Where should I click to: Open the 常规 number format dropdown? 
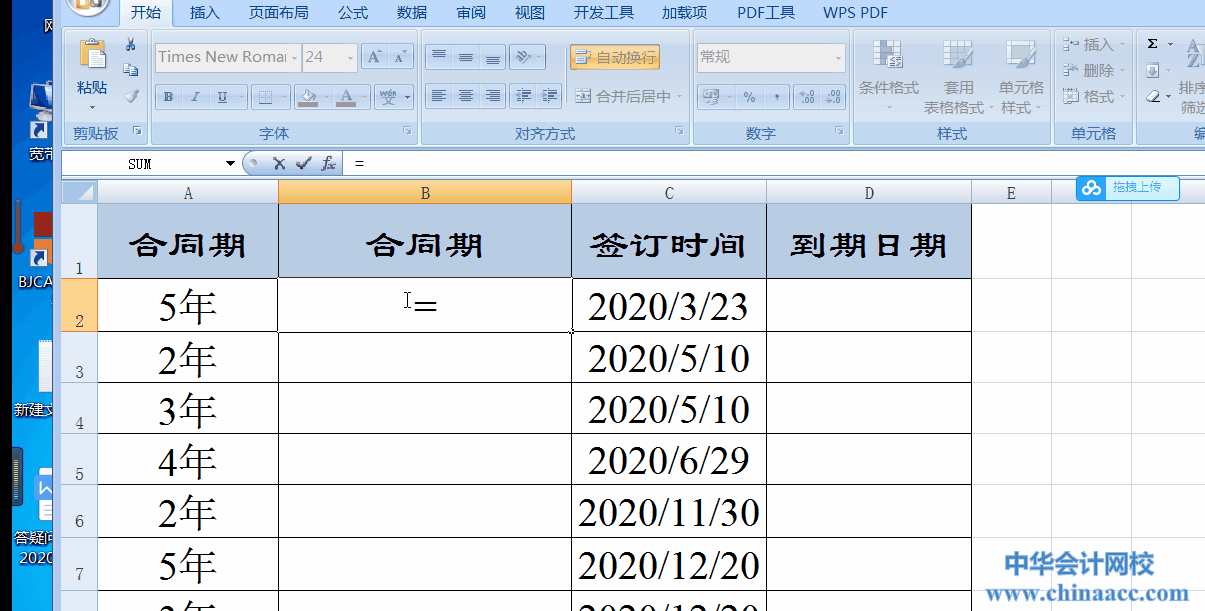pyautogui.click(x=838, y=58)
